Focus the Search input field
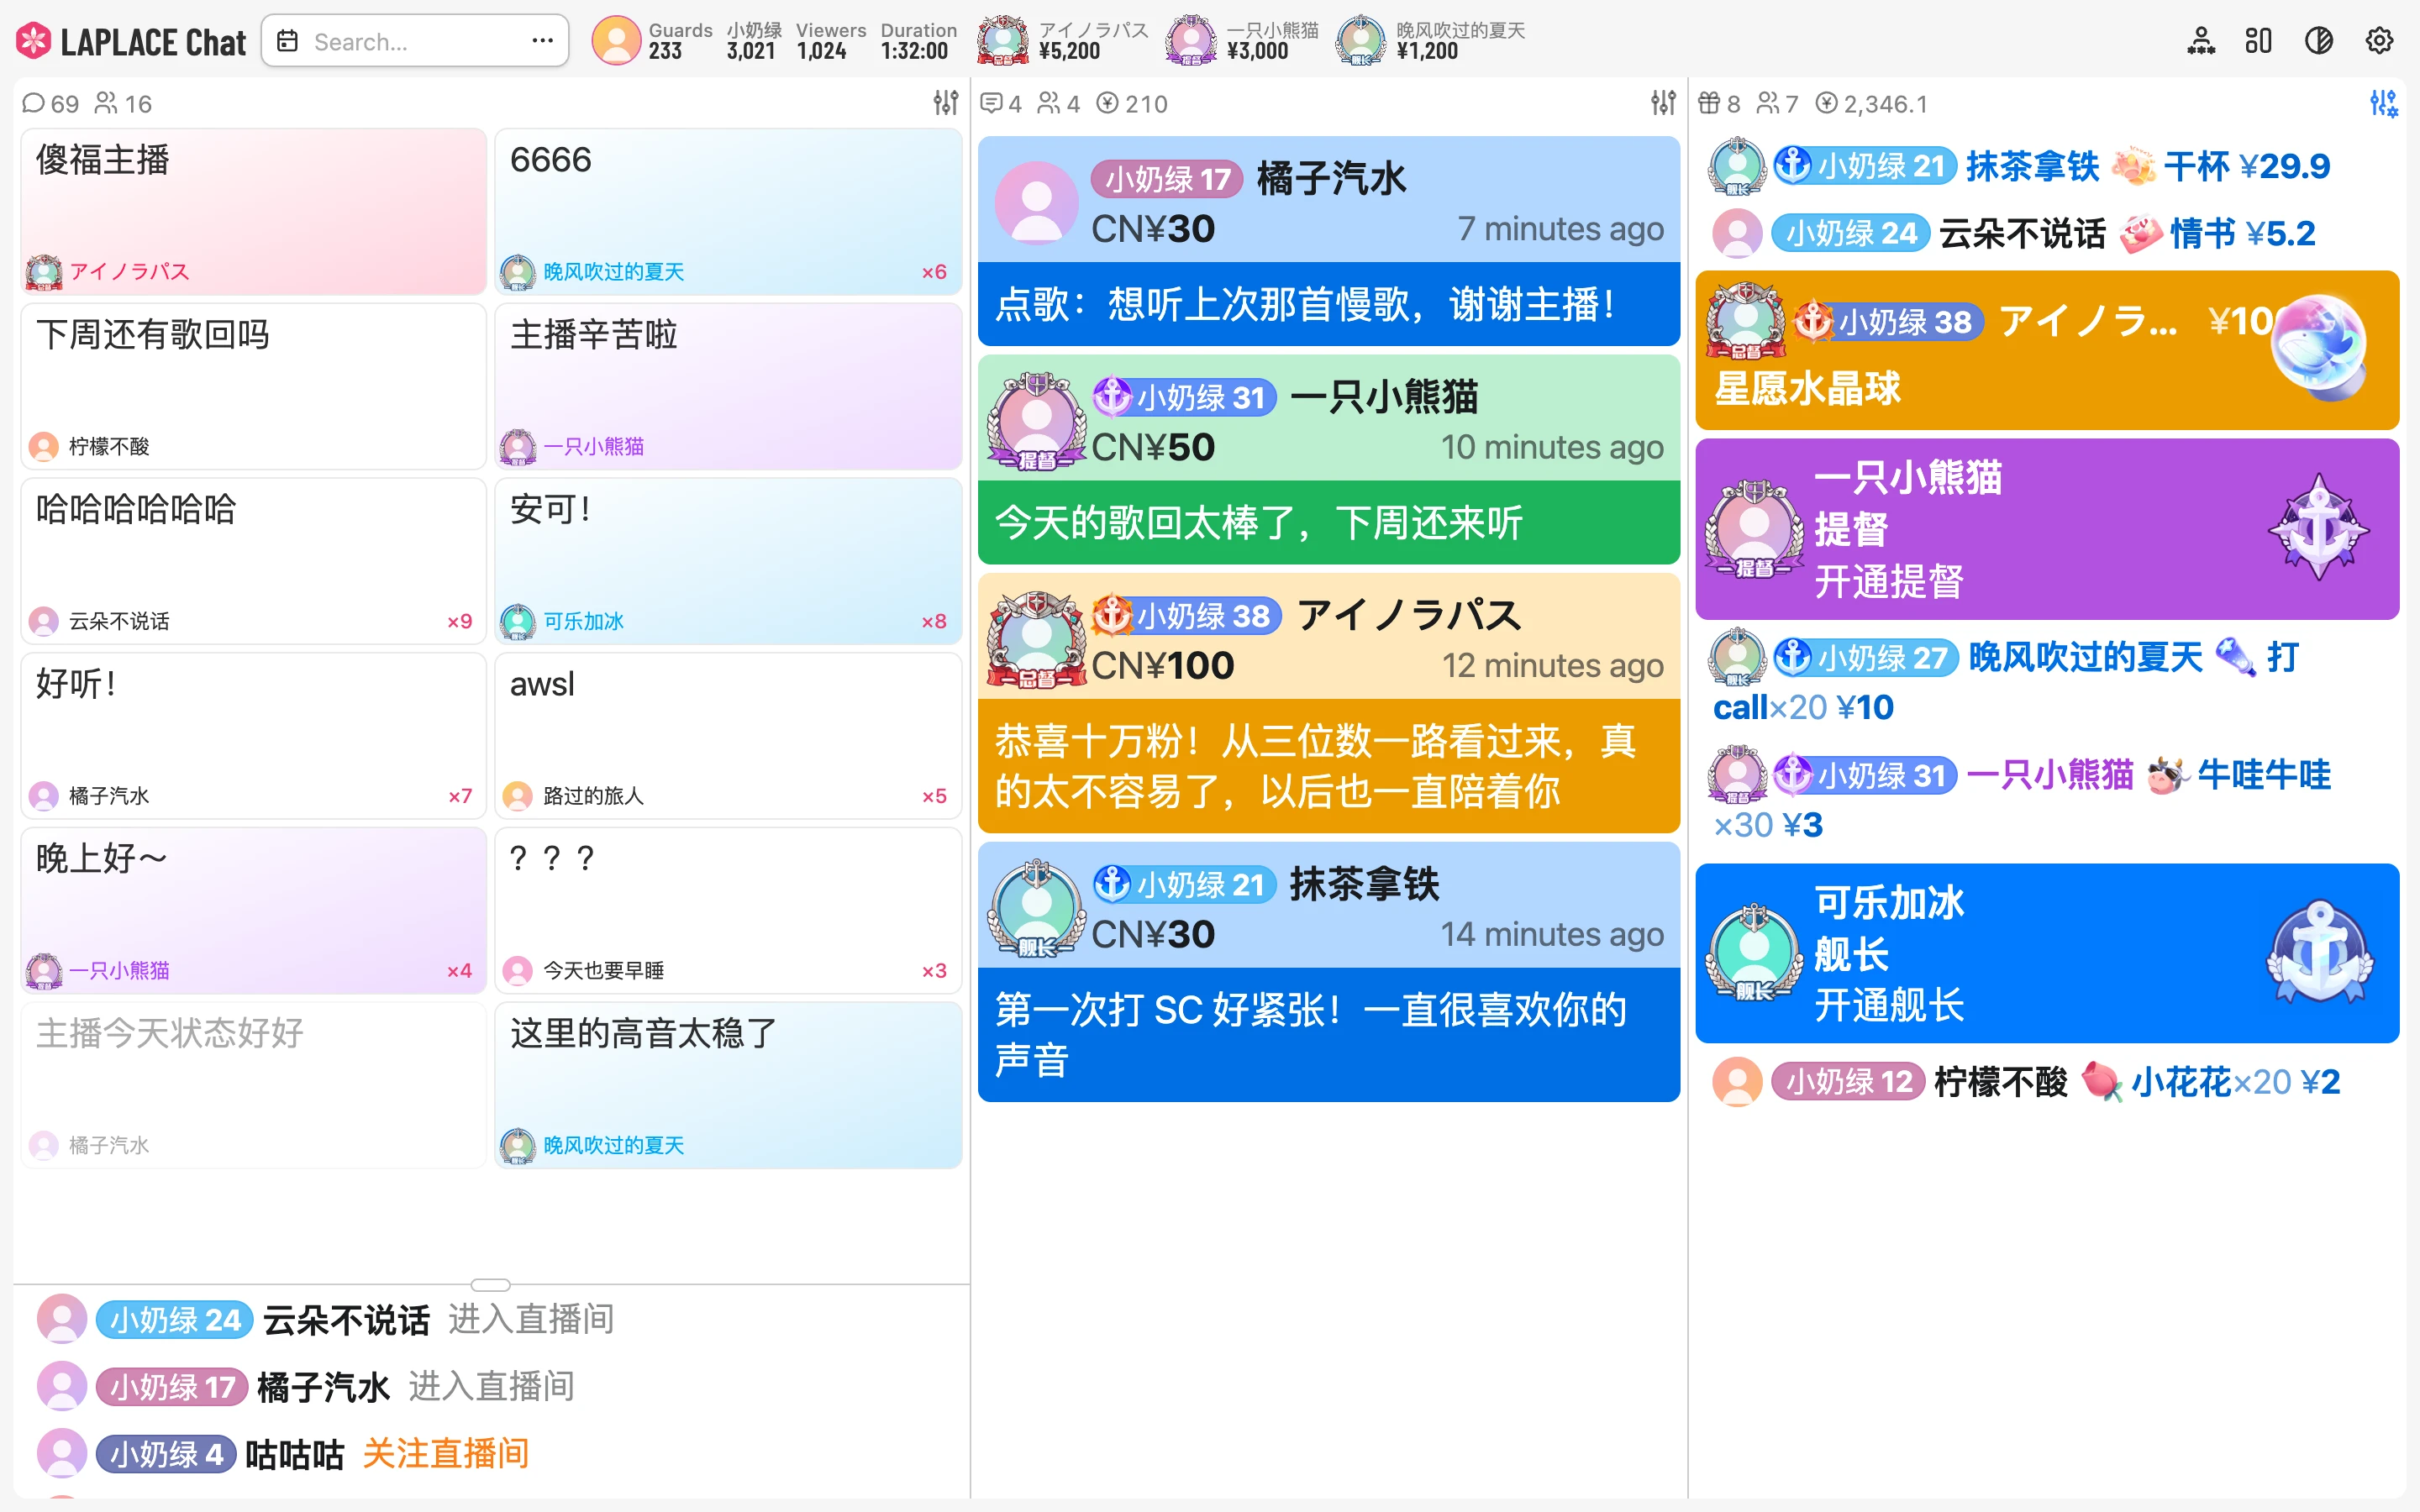This screenshot has height=1512, width=2420. click(x=415, y=41)
